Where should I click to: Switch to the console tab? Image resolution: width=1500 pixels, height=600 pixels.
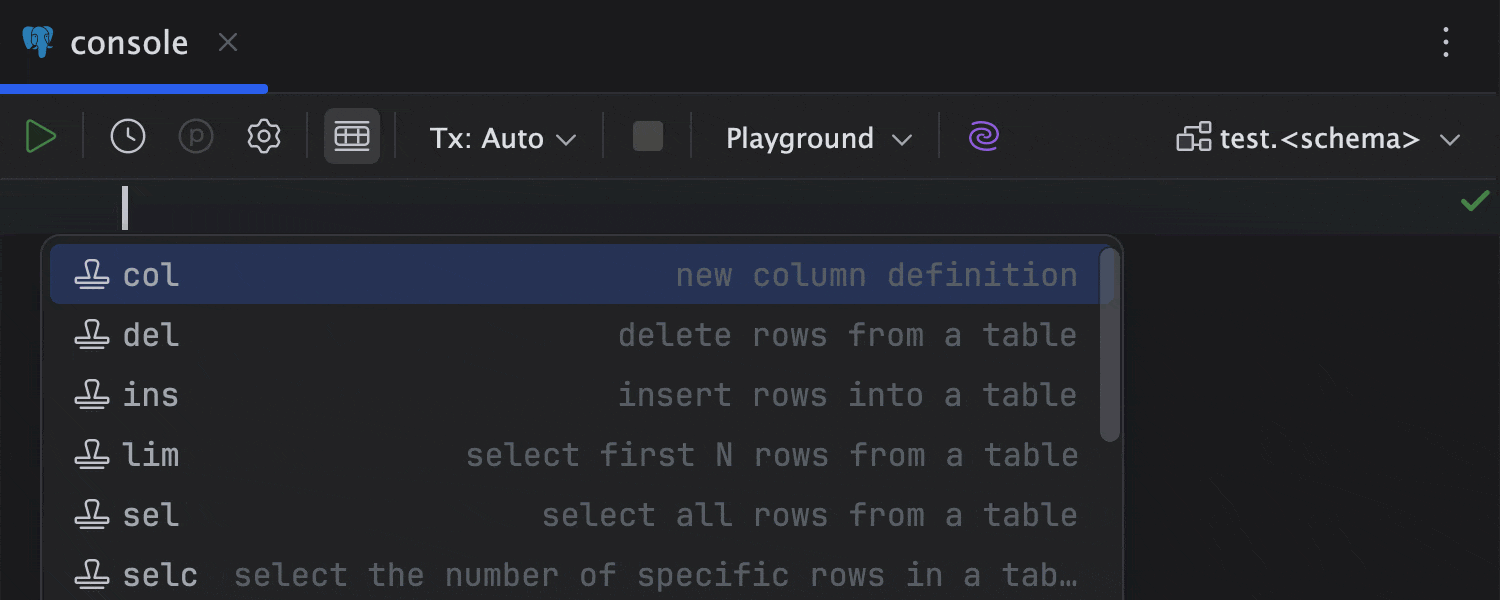128,42
